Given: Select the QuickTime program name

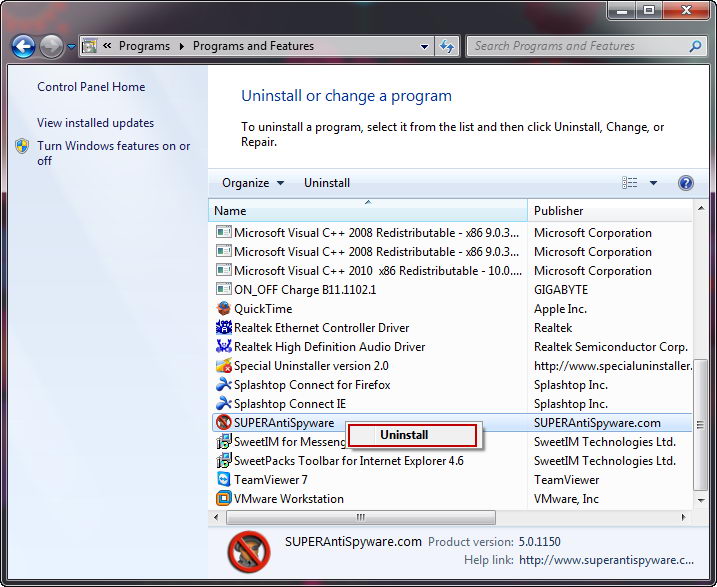Looking at the screenshot, I should coord(263,309).
